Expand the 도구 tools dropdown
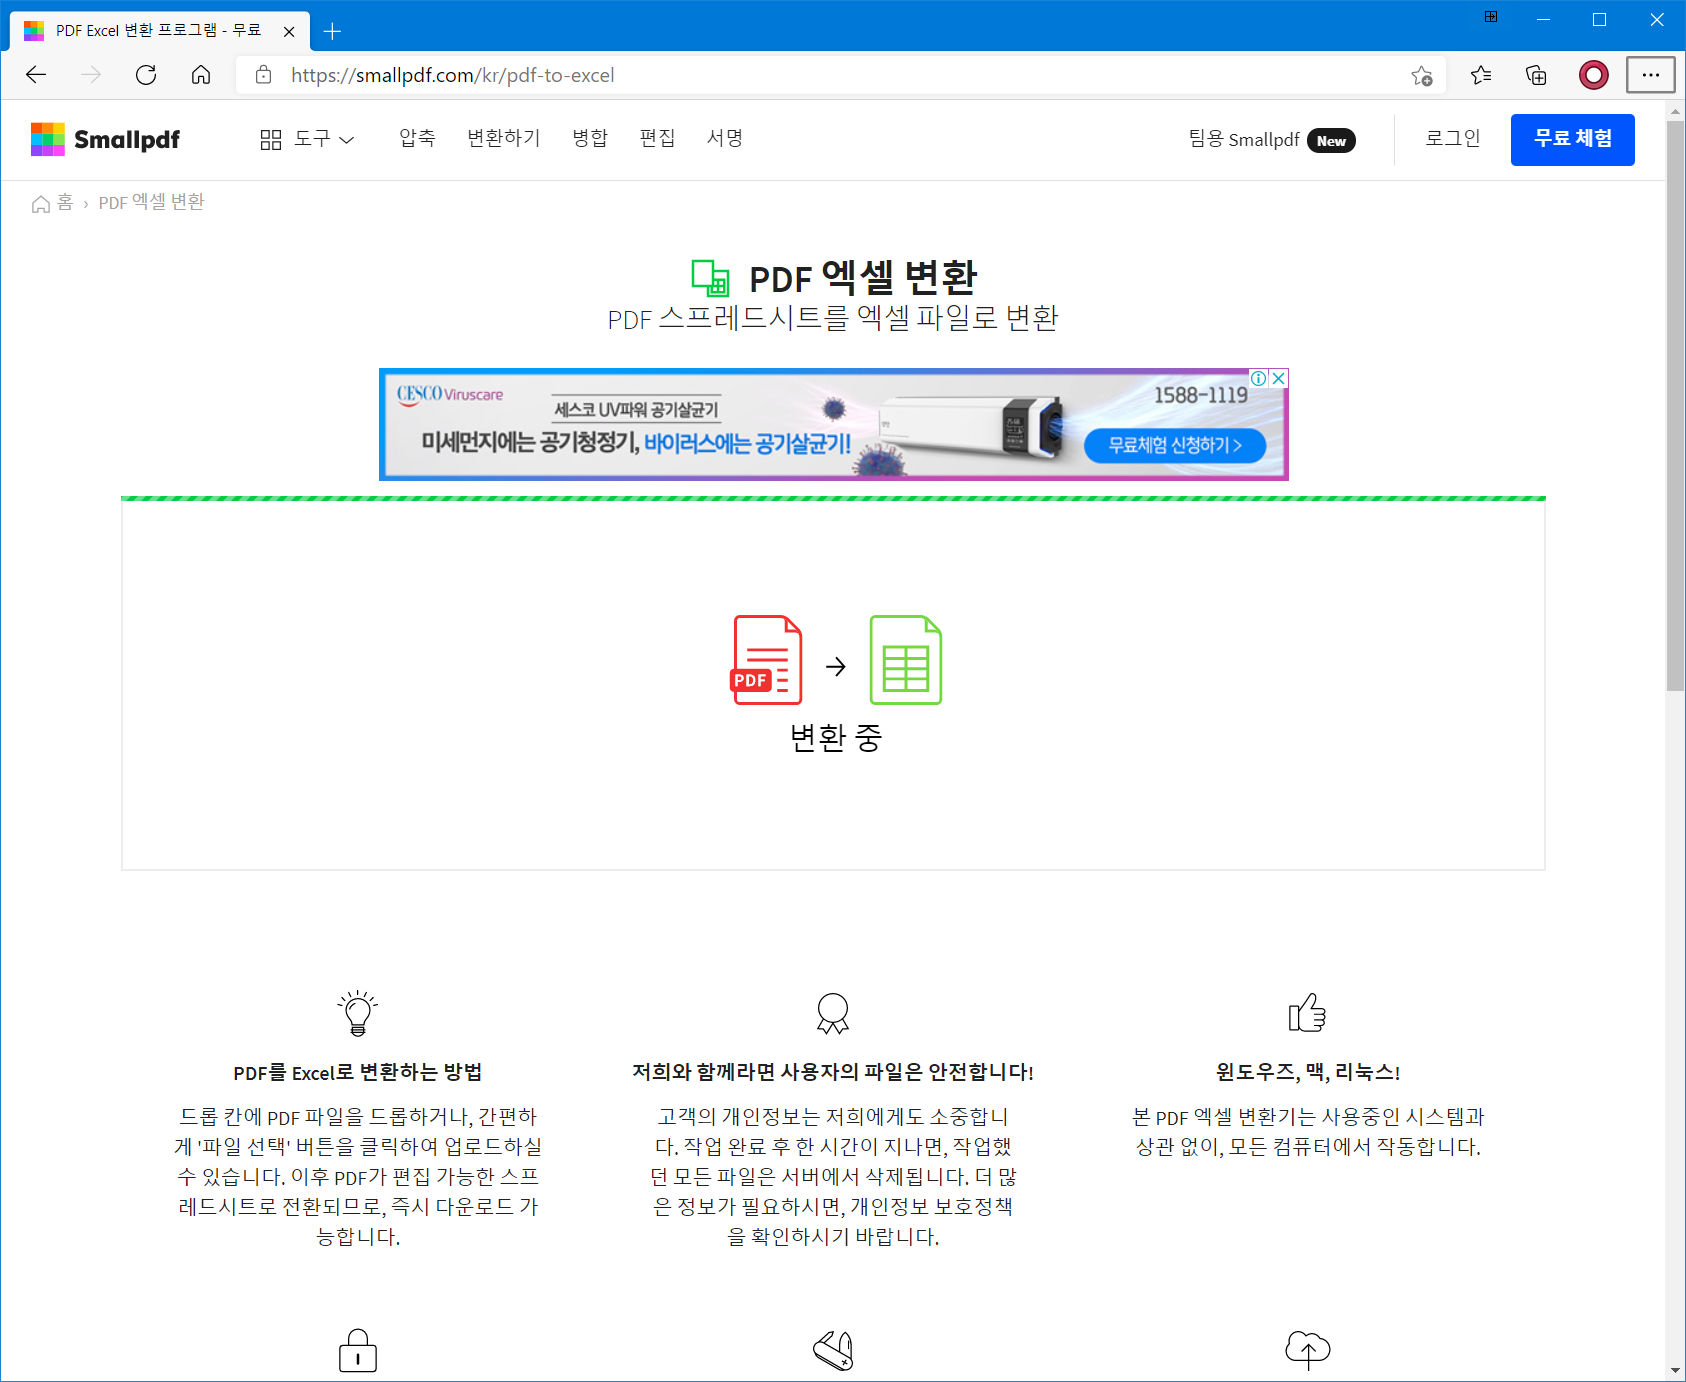The height and width of the screenshot is (1382, 1686). click(308, 139)
